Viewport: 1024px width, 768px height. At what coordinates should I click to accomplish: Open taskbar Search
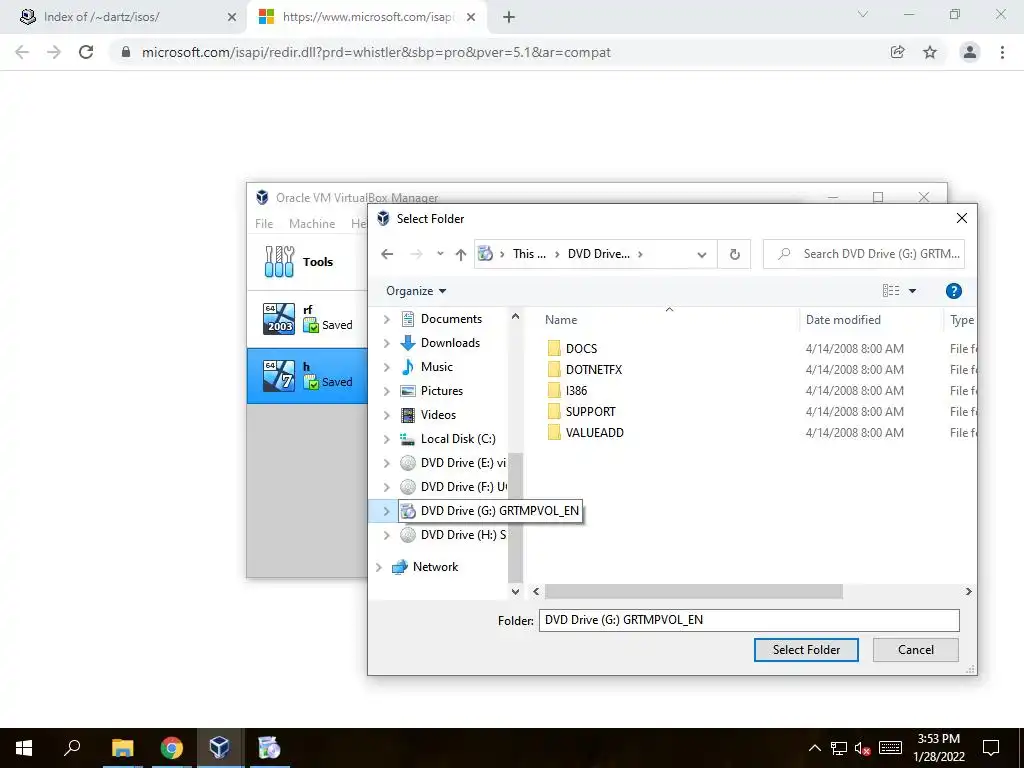72,748
